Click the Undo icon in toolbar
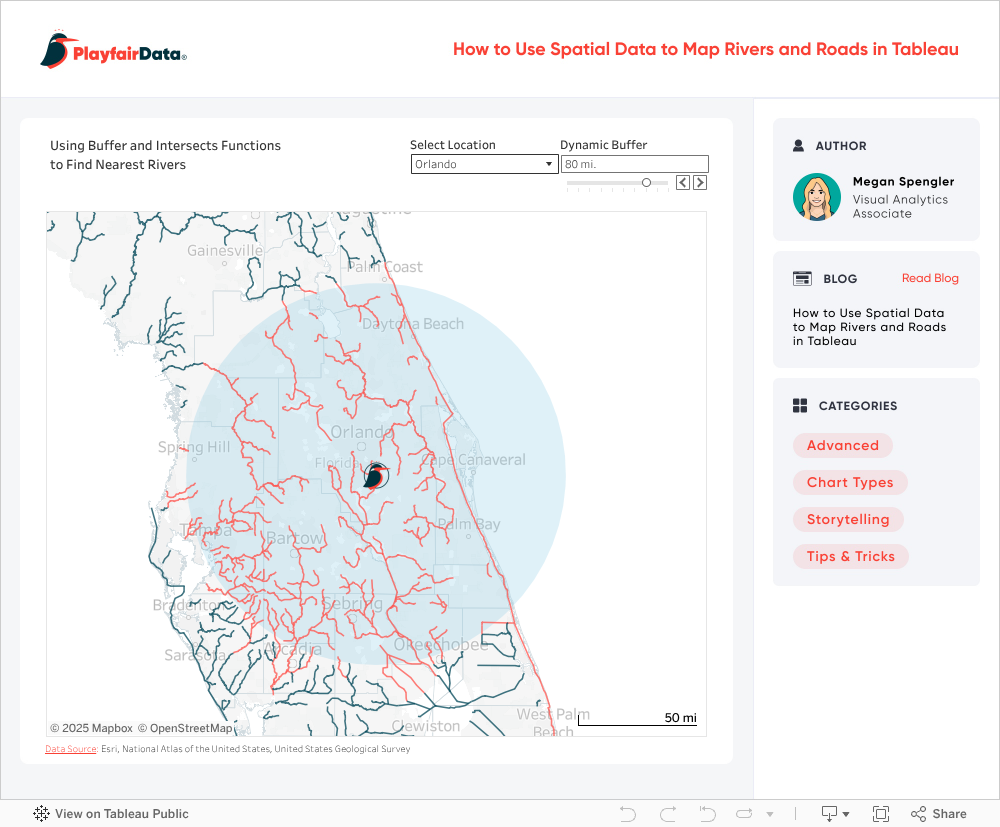 point(628,814)
